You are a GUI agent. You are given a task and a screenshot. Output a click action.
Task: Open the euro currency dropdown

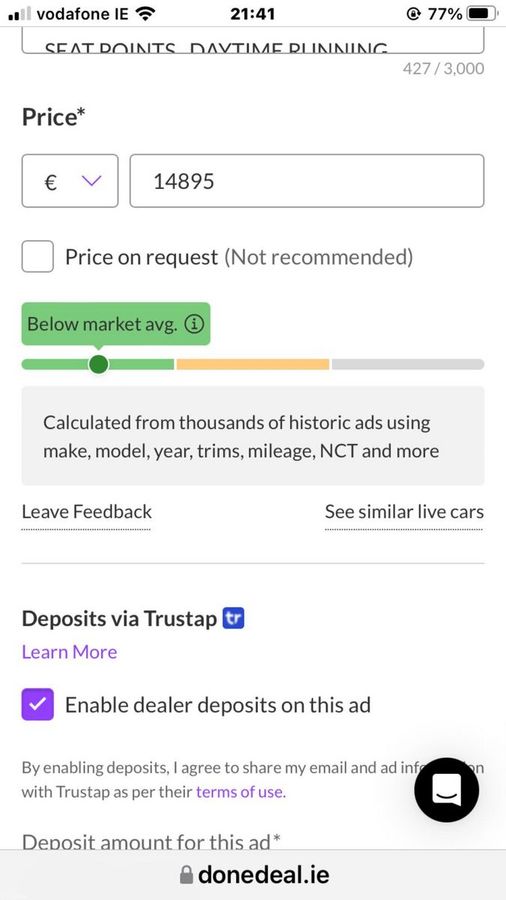point(70,181)
